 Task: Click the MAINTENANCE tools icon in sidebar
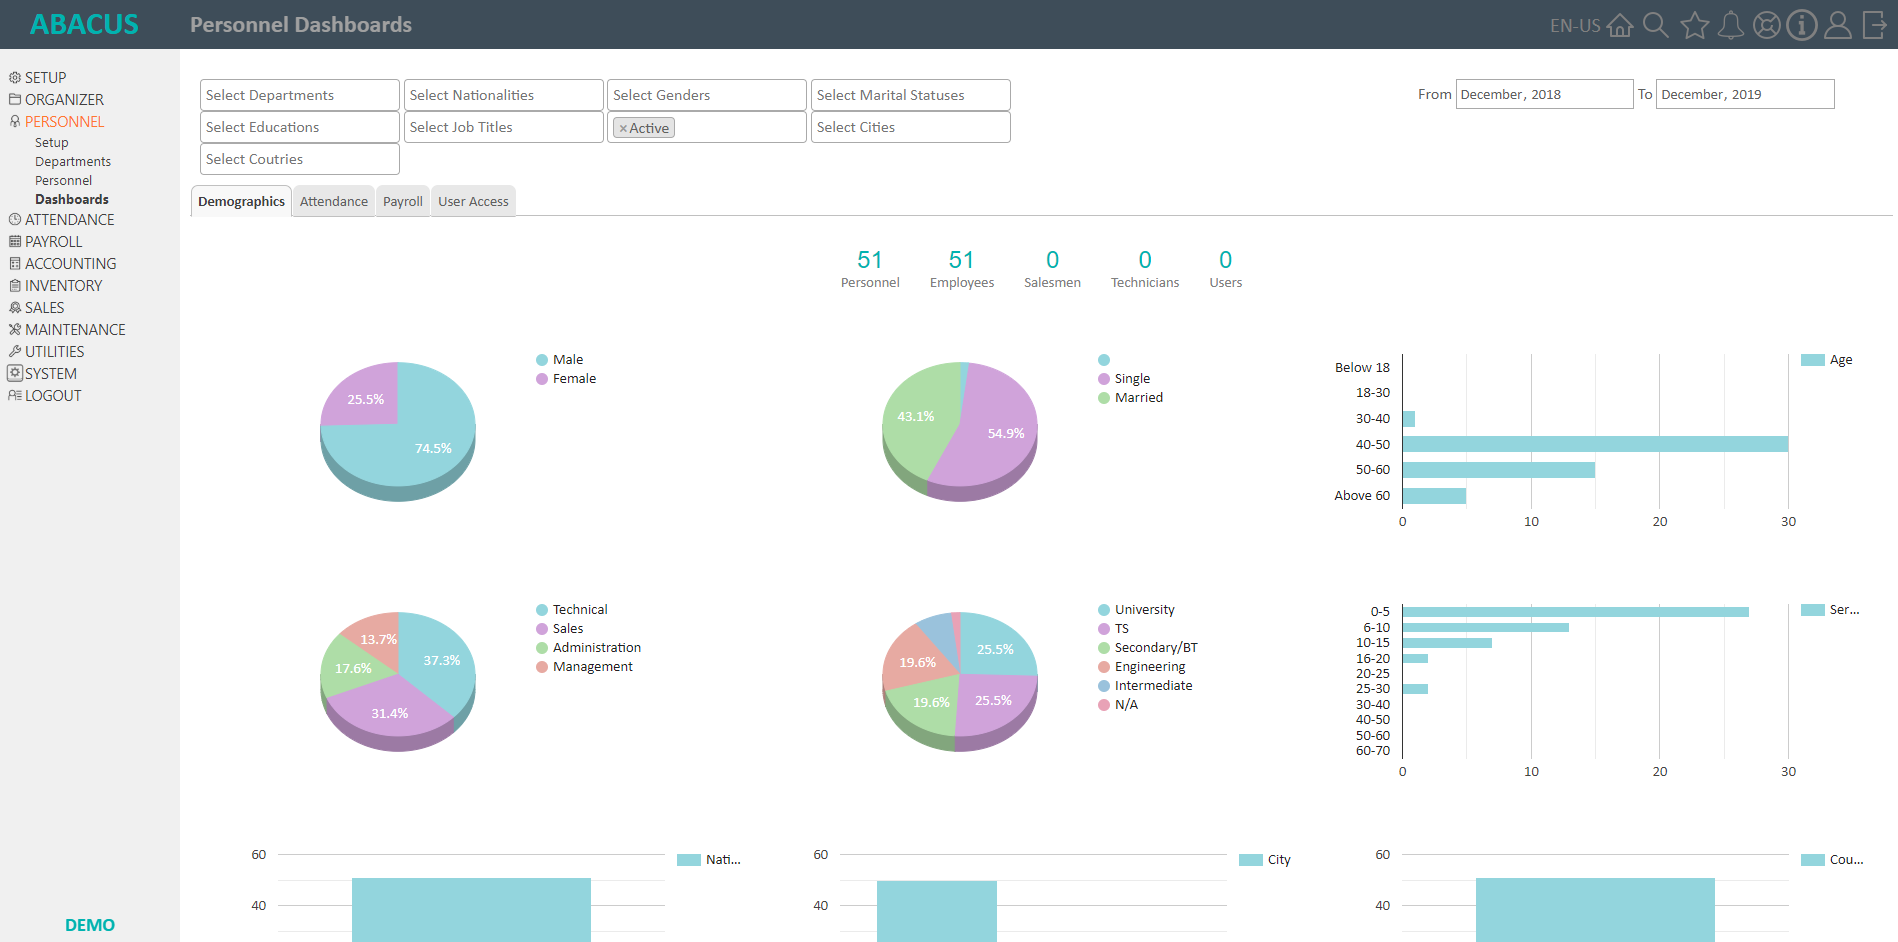point(15,329)
